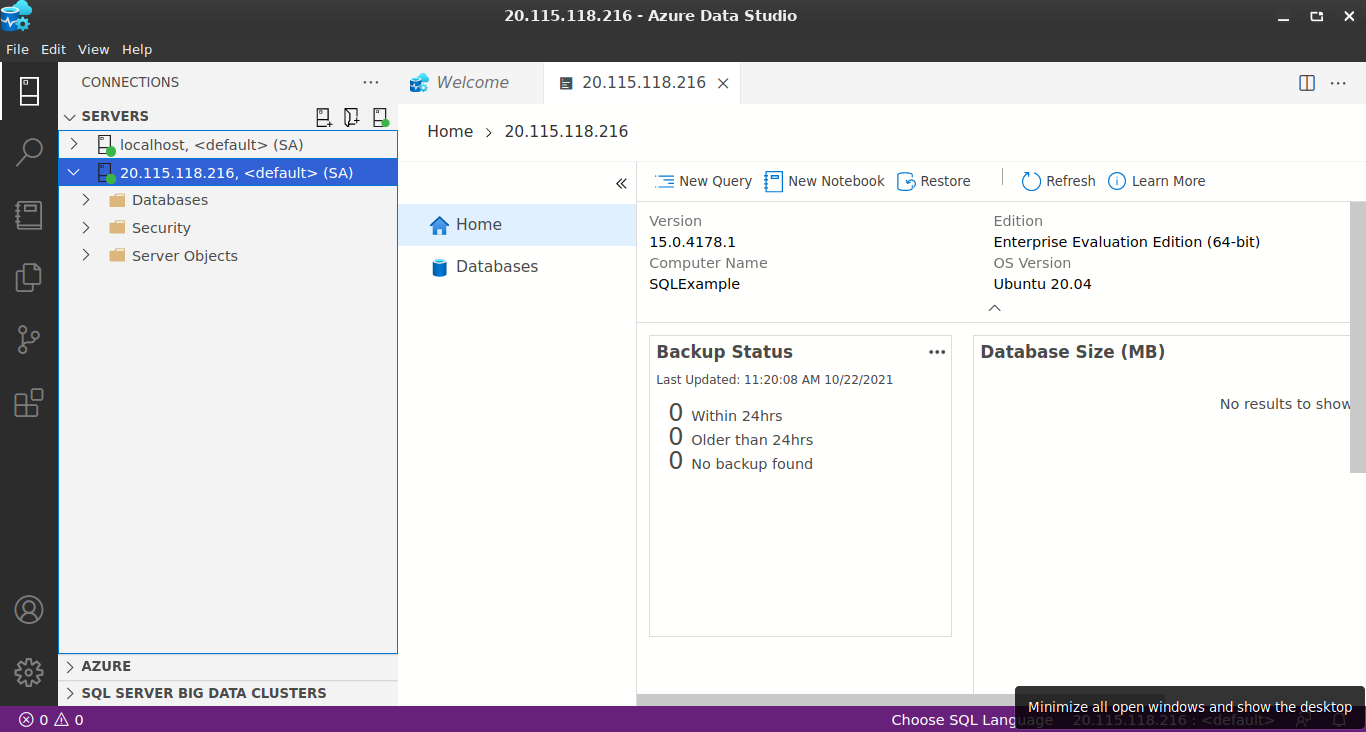Click the Within 24hrs backup count
This screenshot has width=1366, height=732.
676,413
